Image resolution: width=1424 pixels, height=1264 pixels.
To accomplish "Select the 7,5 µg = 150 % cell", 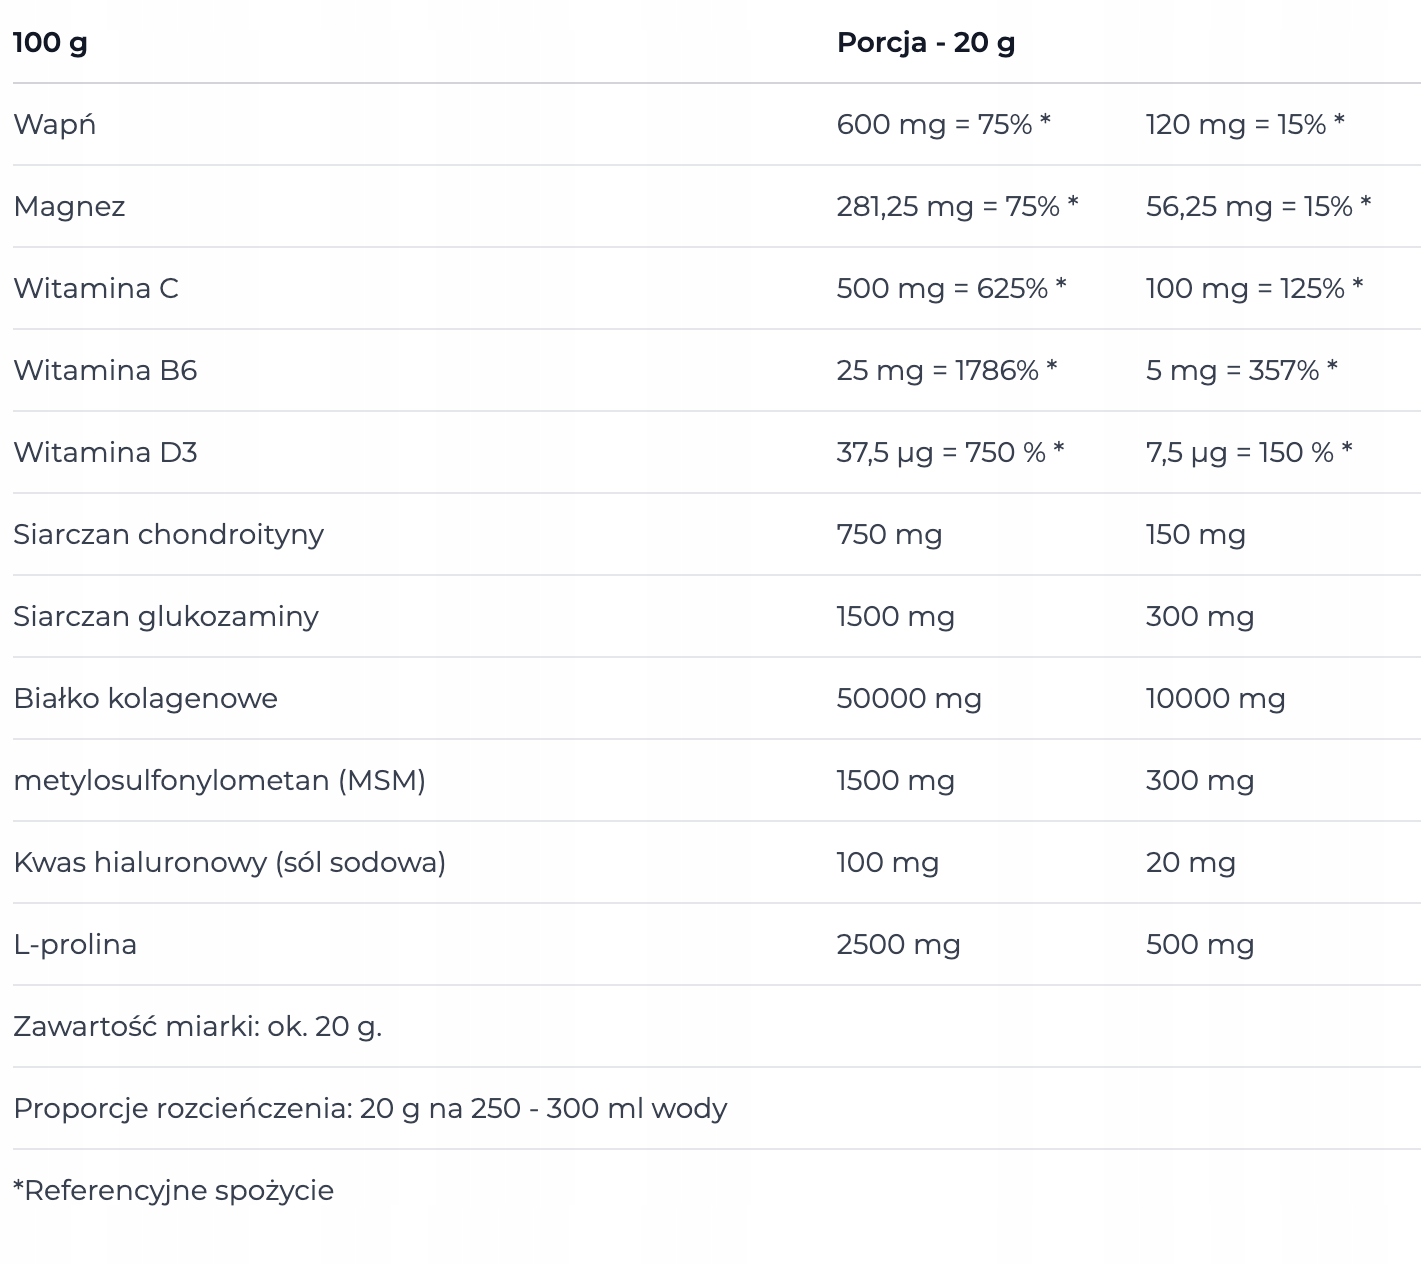I will 1248,453.
